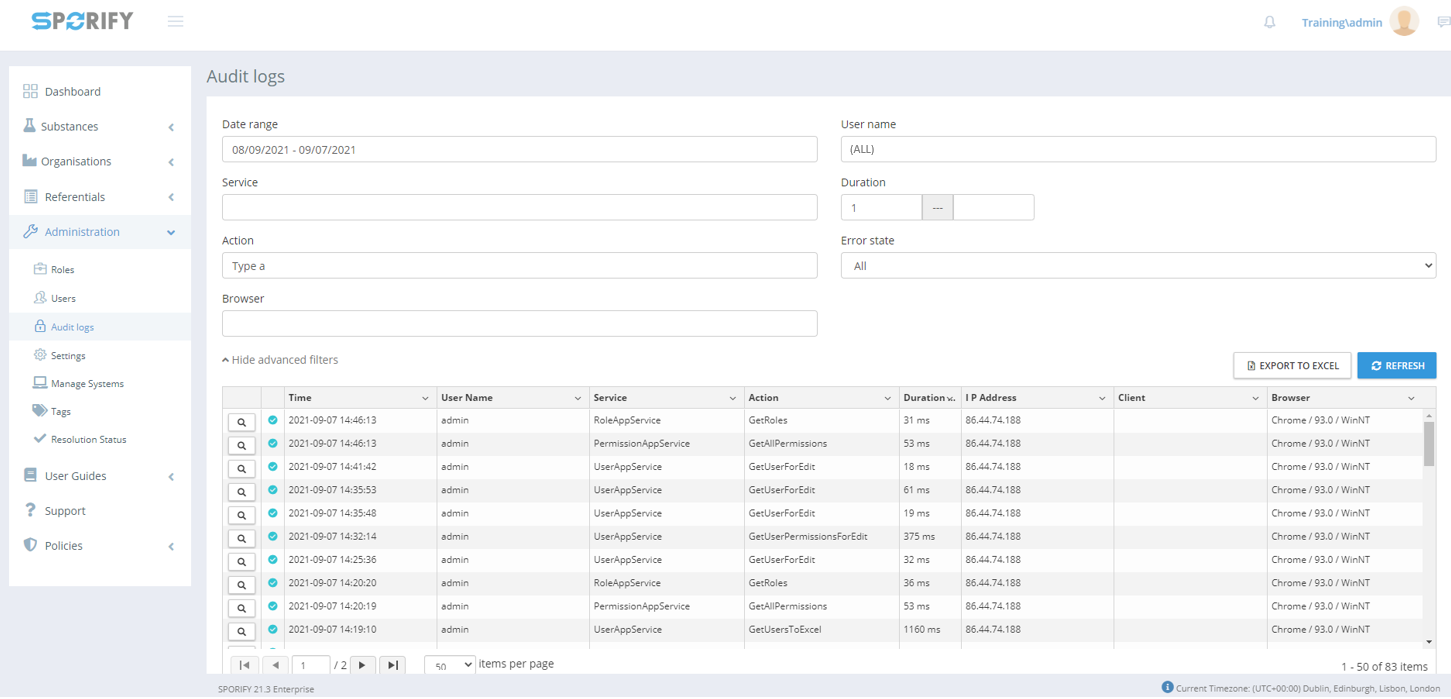Image resolution: width=1451 pixels, height=699 pixels.
Task: Click the notification bell icon
Action: click(x=1269, y=22)
